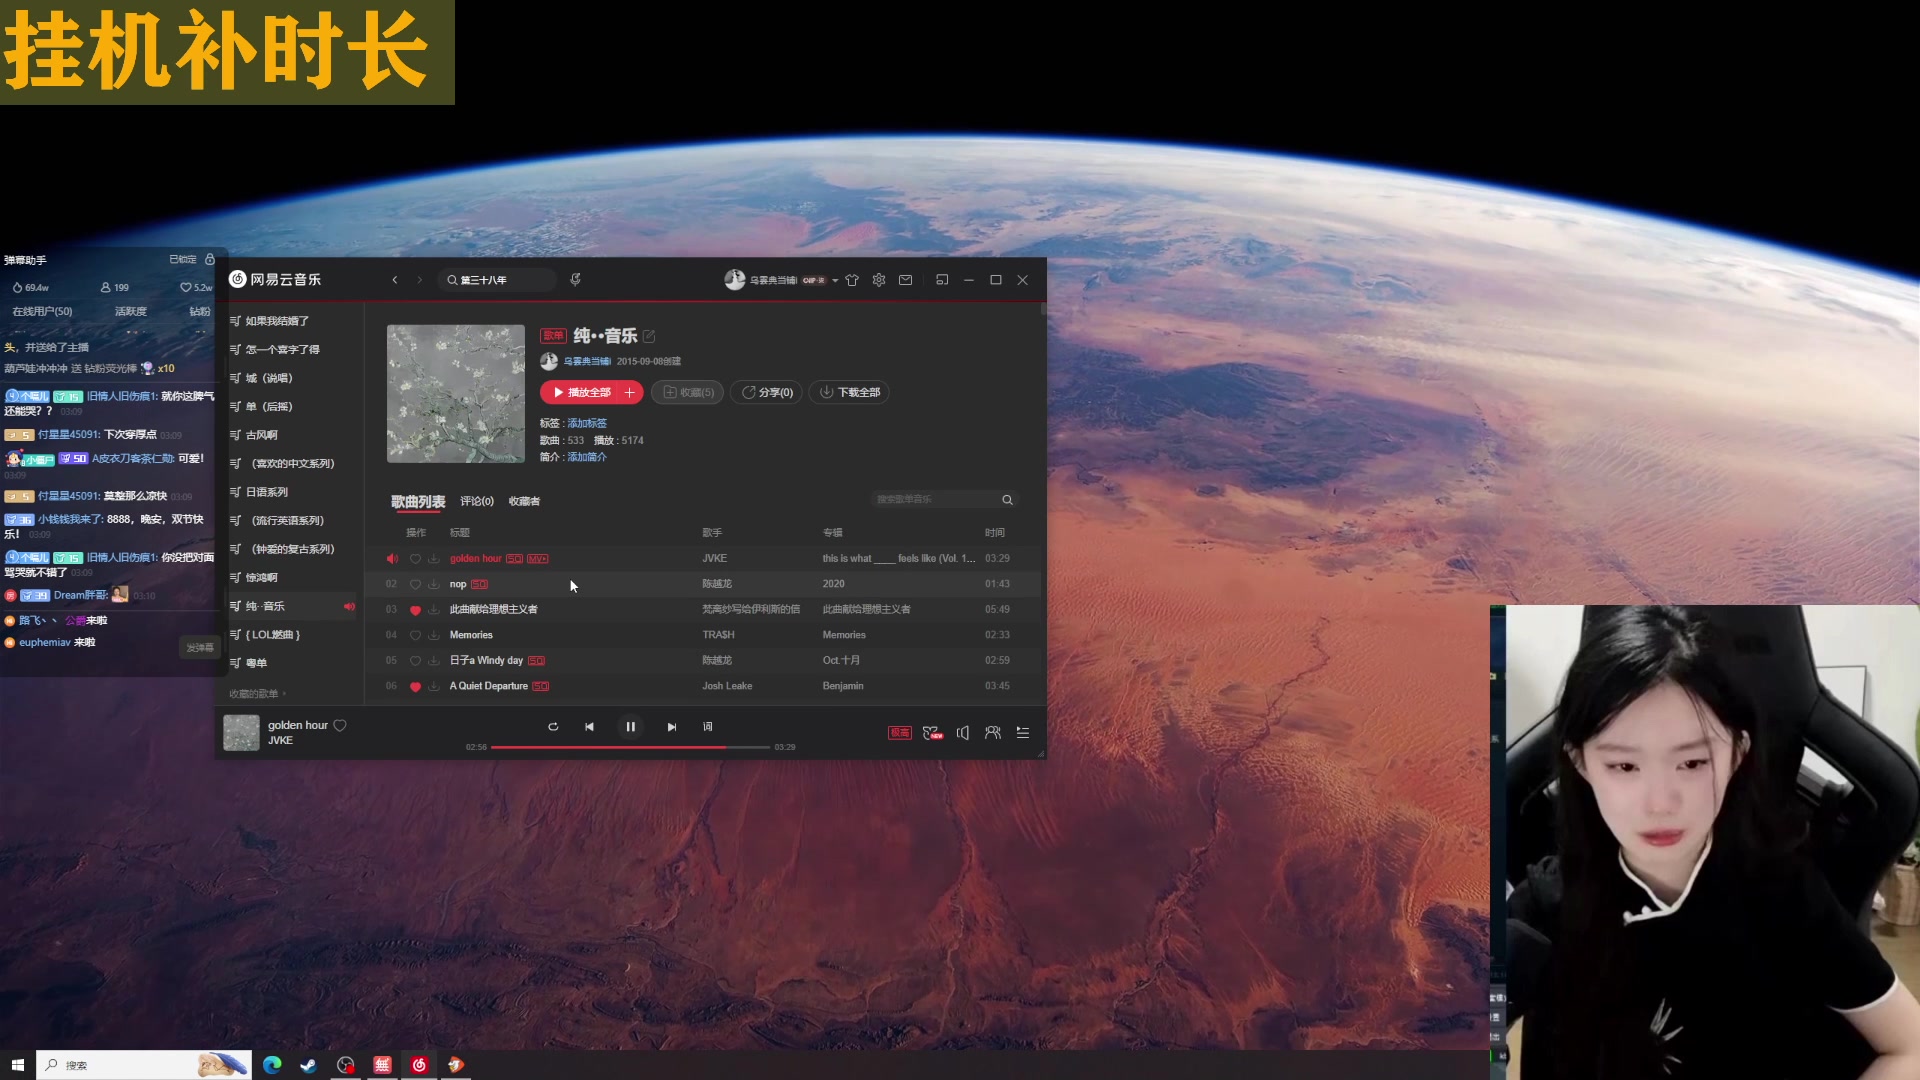Switch to mini player mode icon

(942, 280)
